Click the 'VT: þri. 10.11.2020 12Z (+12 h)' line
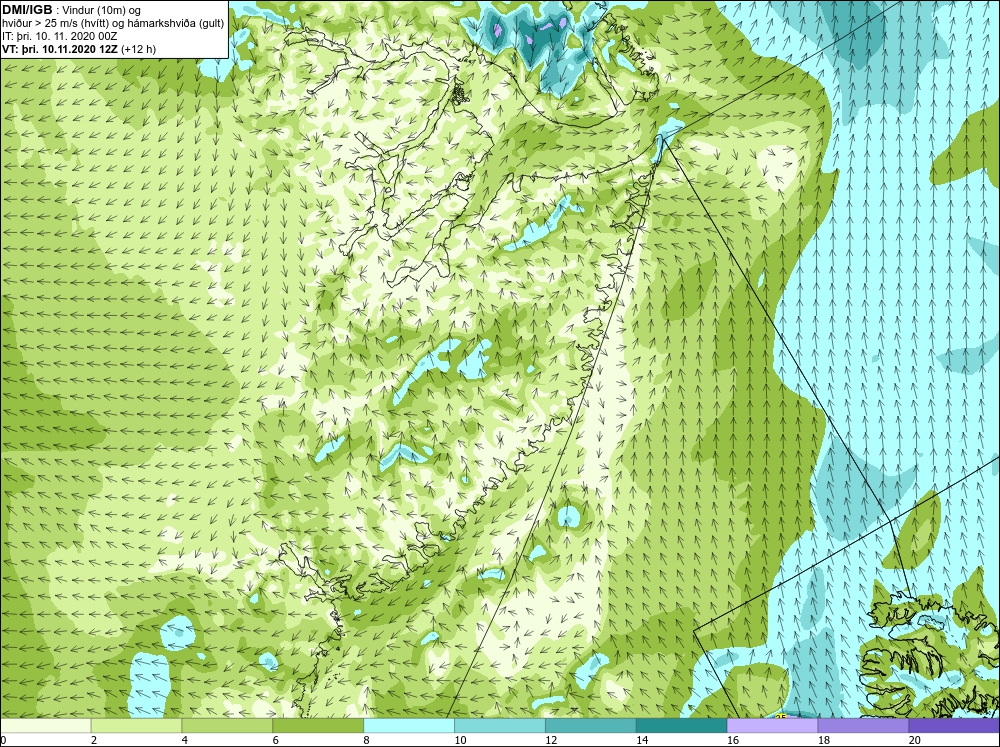The height and width of the screenshot is (747, 1000). point(79,49)
